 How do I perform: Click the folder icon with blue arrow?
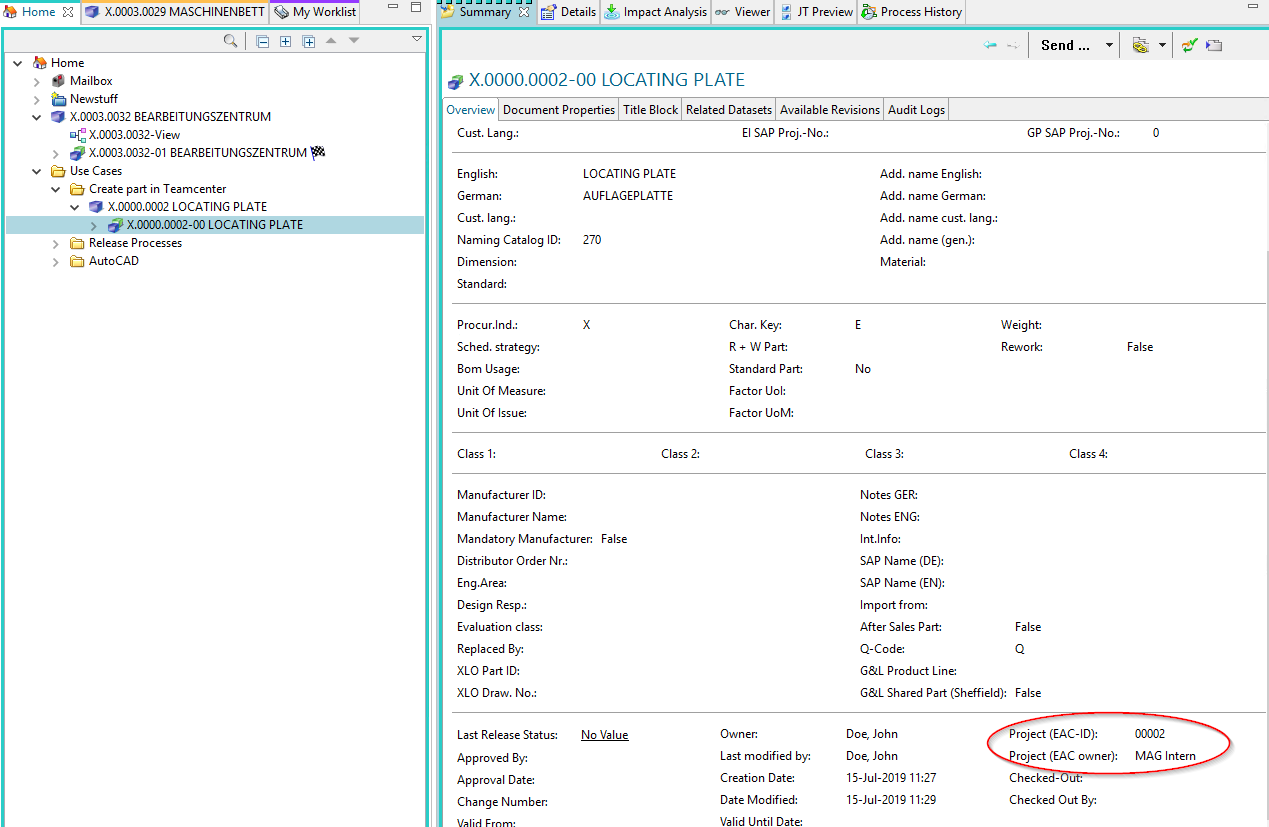tap(1214, 45)
